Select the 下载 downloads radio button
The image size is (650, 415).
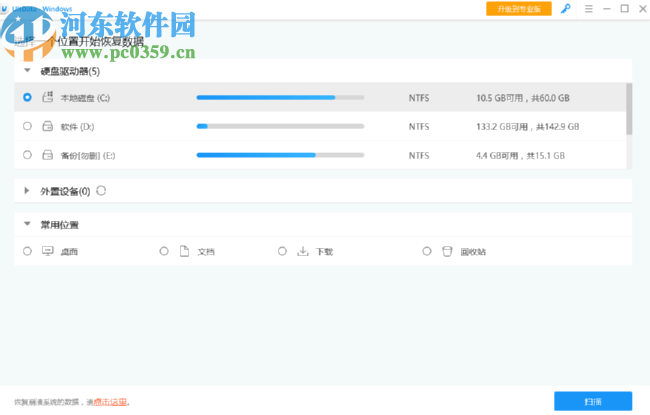click(282, 251)
